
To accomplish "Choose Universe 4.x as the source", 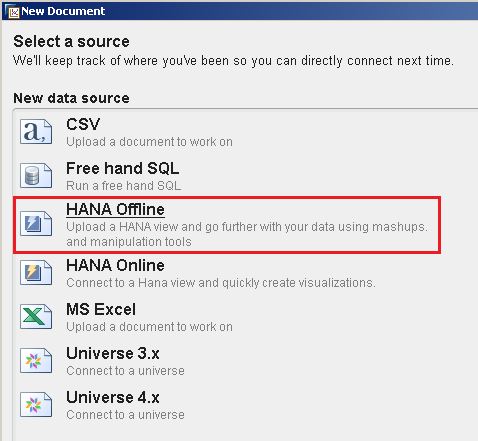I will (x=113, y=397).
